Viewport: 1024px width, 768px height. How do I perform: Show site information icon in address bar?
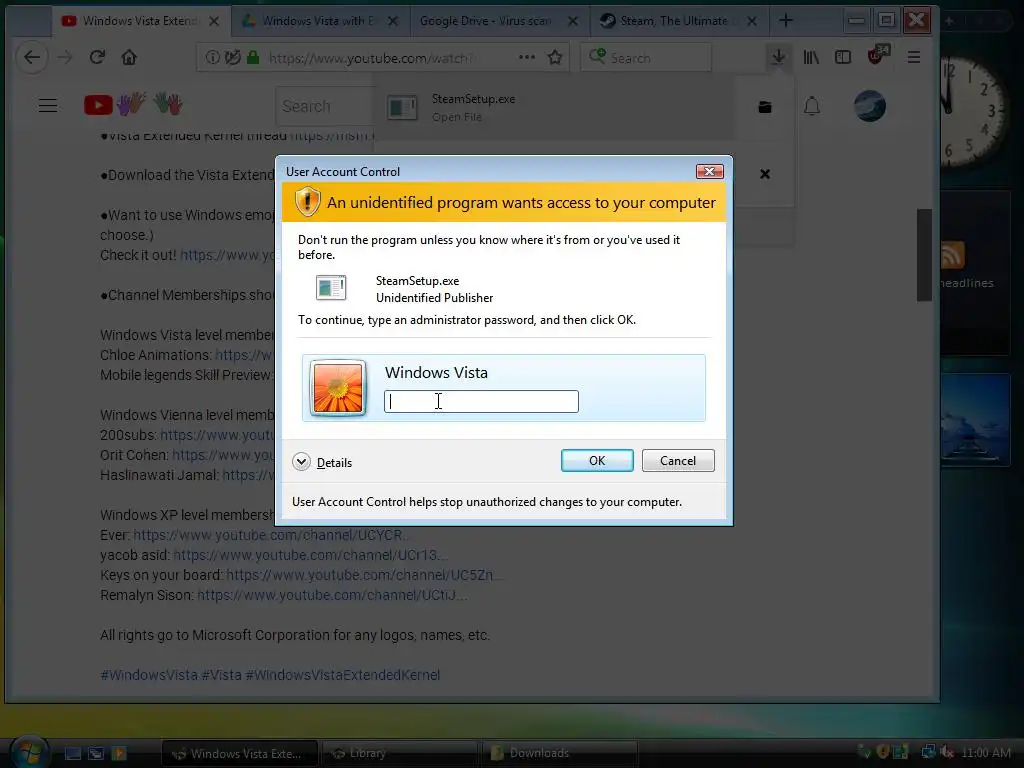(x=212, y=57)
